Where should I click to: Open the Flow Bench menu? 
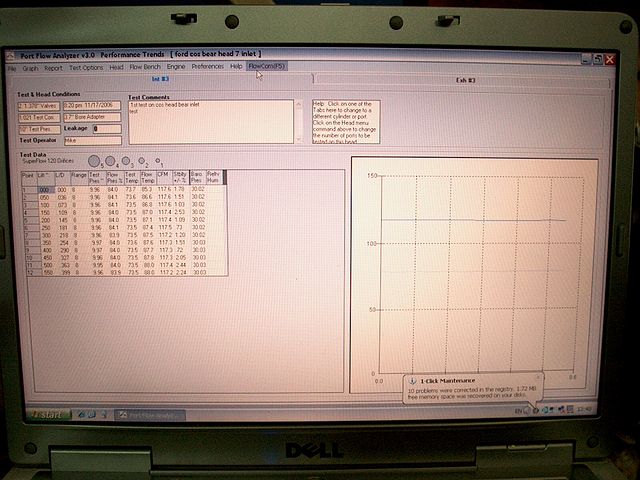pos(145,67)
